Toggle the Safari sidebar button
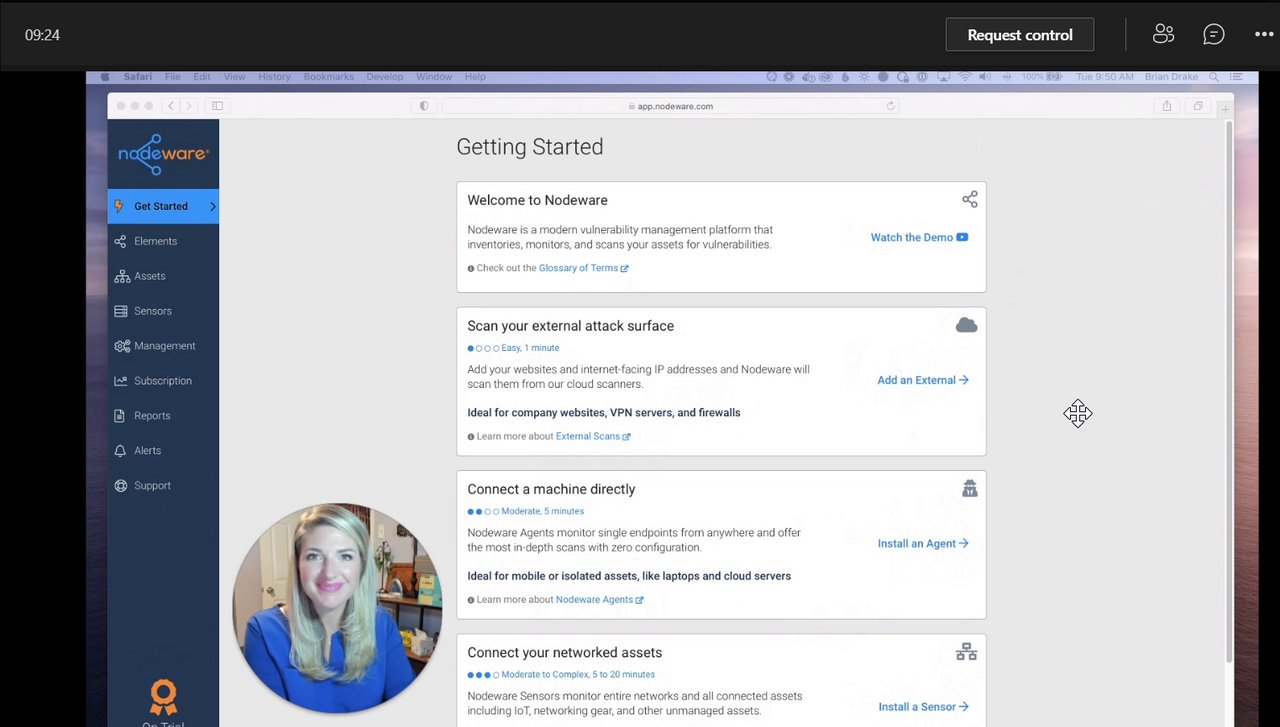This screenshot has height=727, width=1280. [x=217, y=106]
